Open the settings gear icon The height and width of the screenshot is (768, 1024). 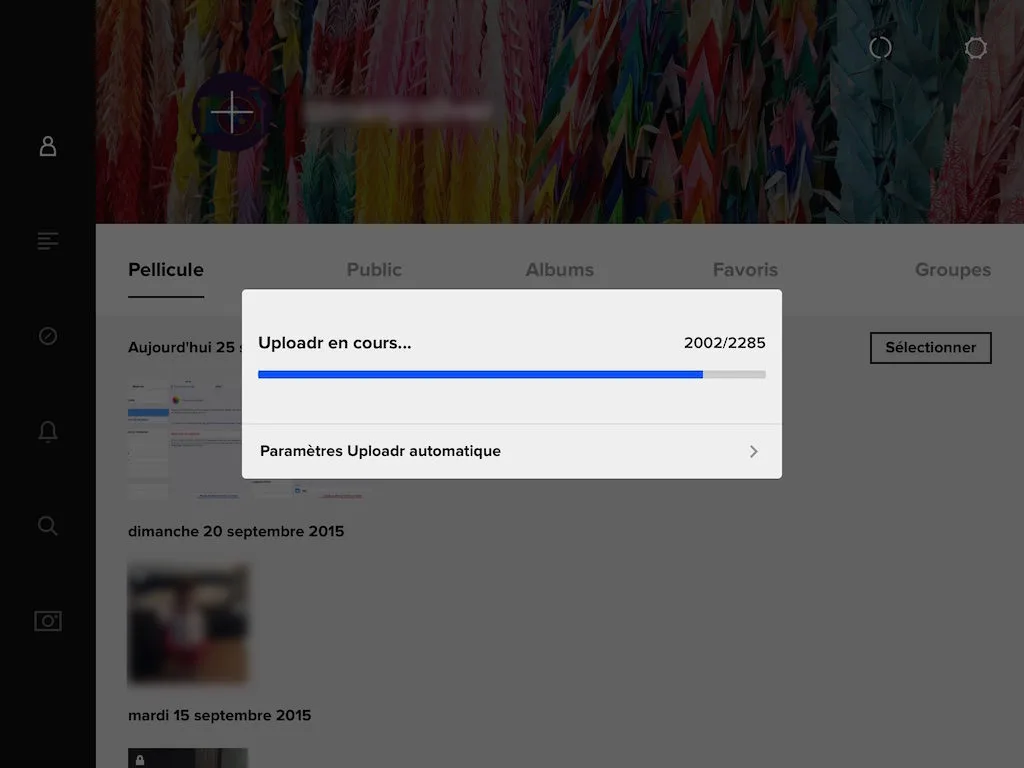pyautogui.click(x=976, y=48)
